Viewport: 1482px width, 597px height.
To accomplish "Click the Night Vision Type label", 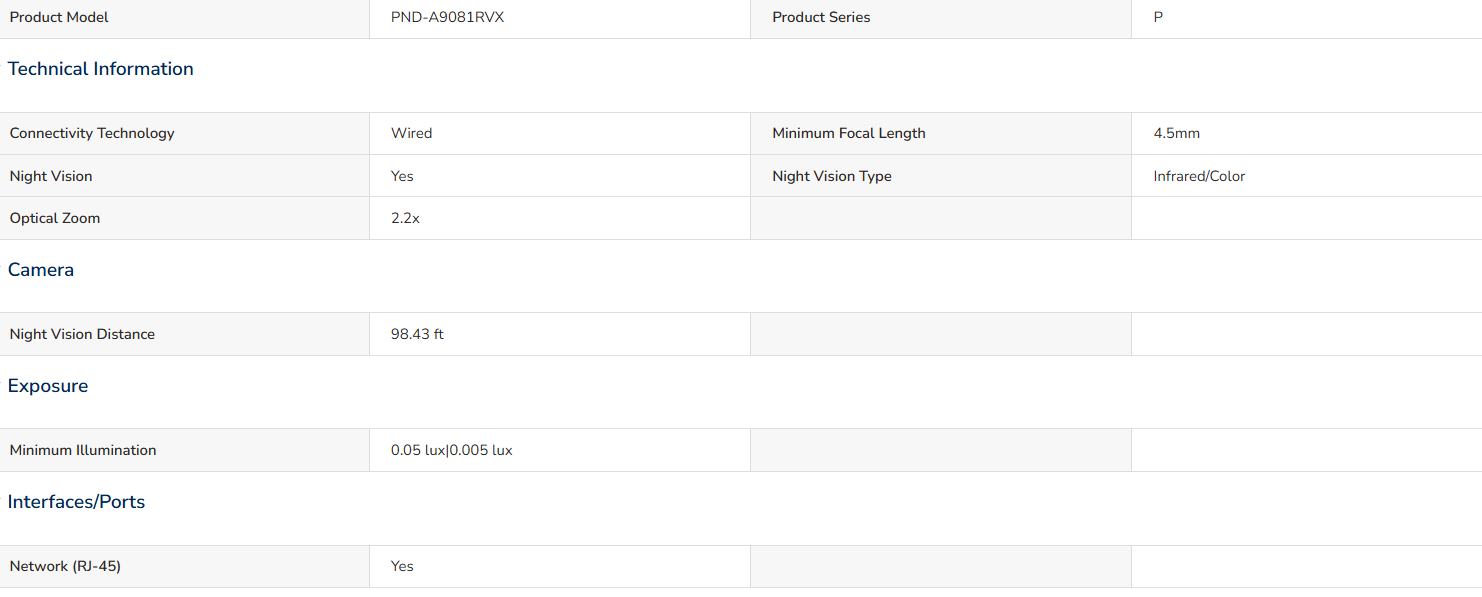I will tap(832, 176).
